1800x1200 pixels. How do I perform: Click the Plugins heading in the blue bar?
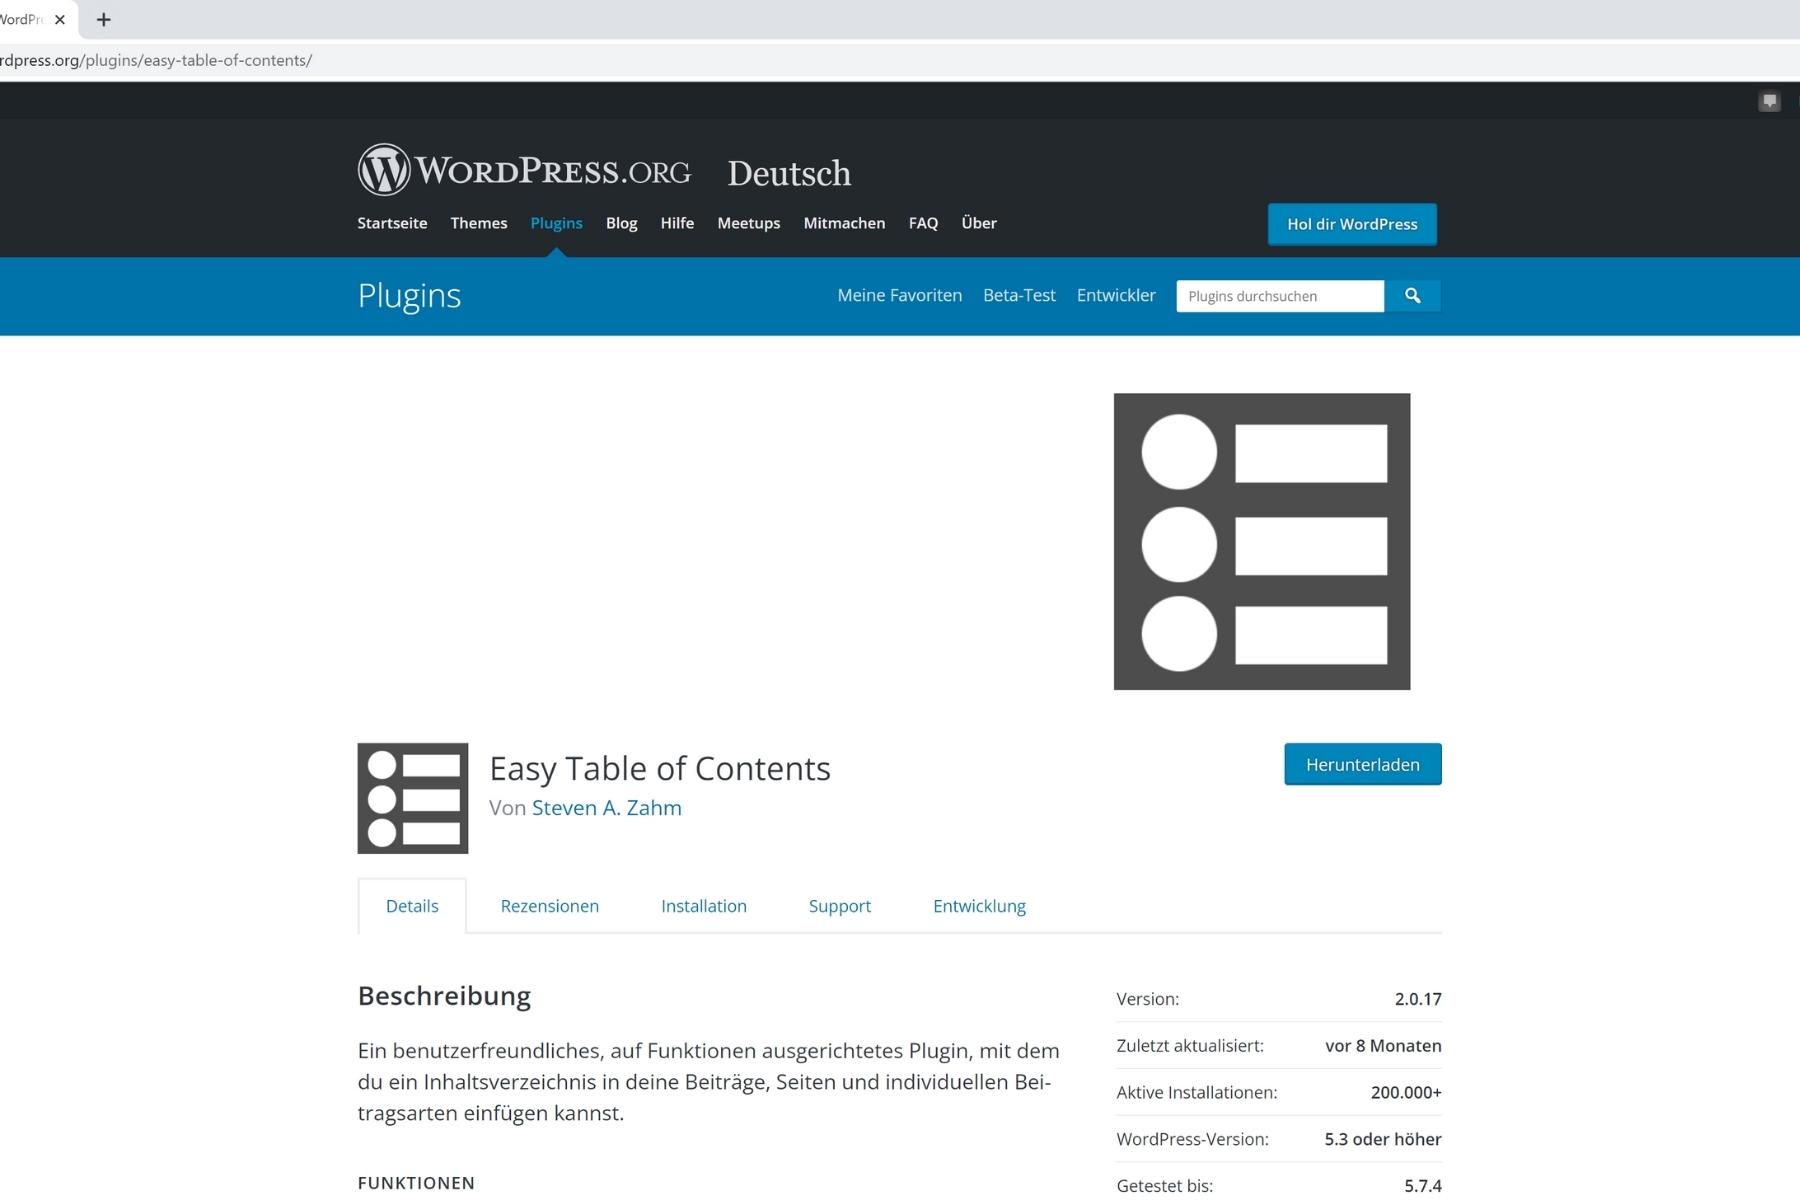[409, 295]
